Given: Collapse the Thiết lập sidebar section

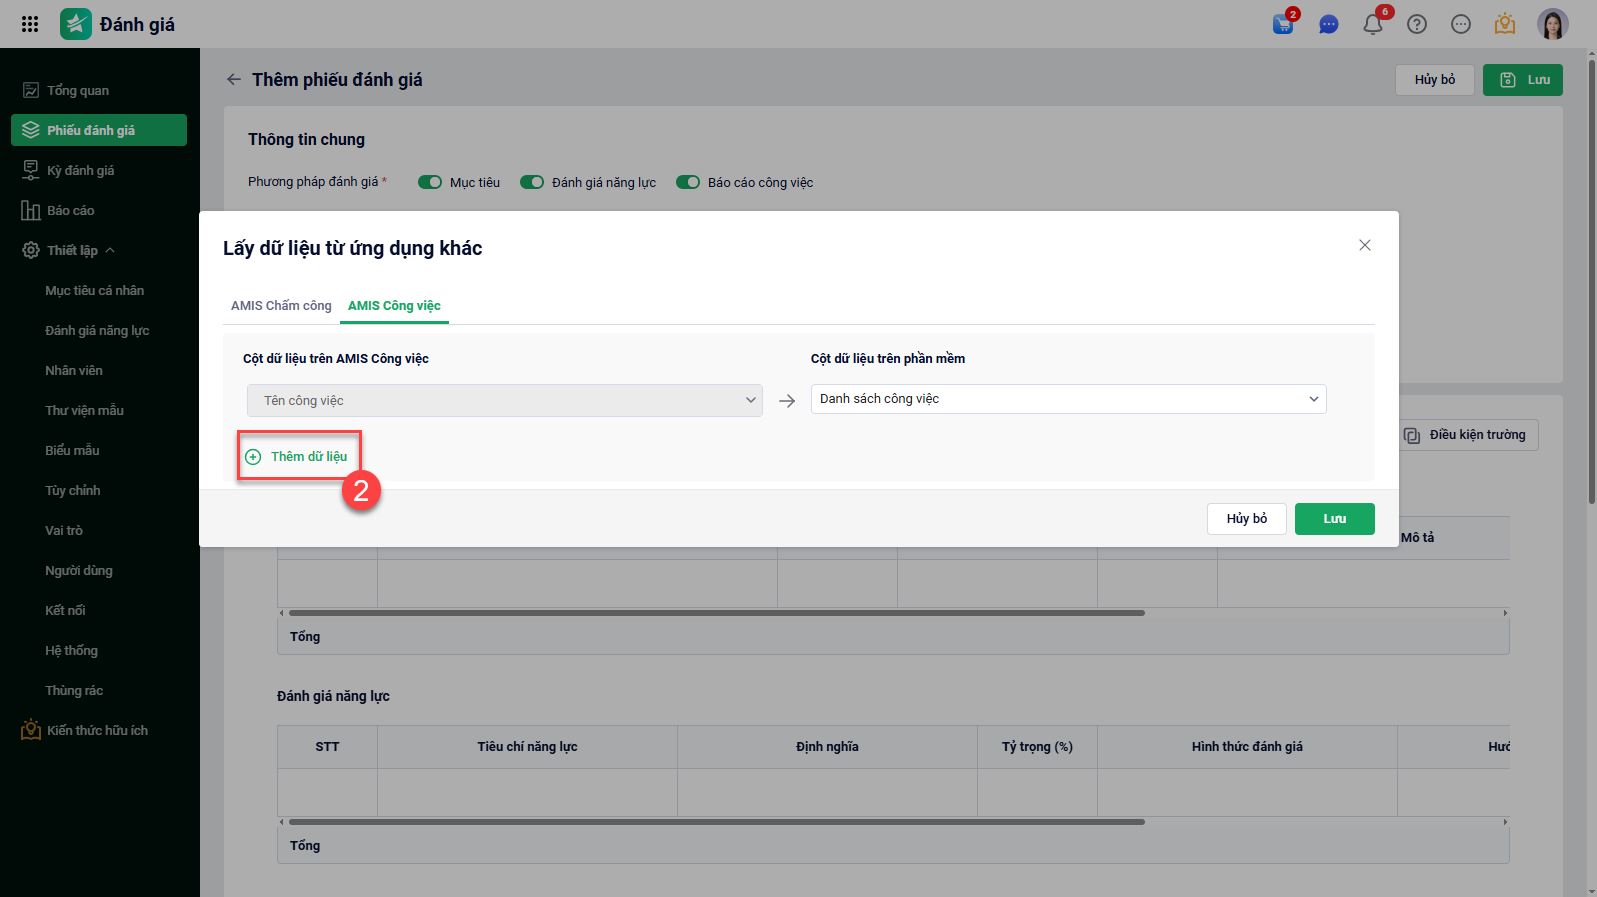Looking at the screenshot, I should click(x=110, y=250).
